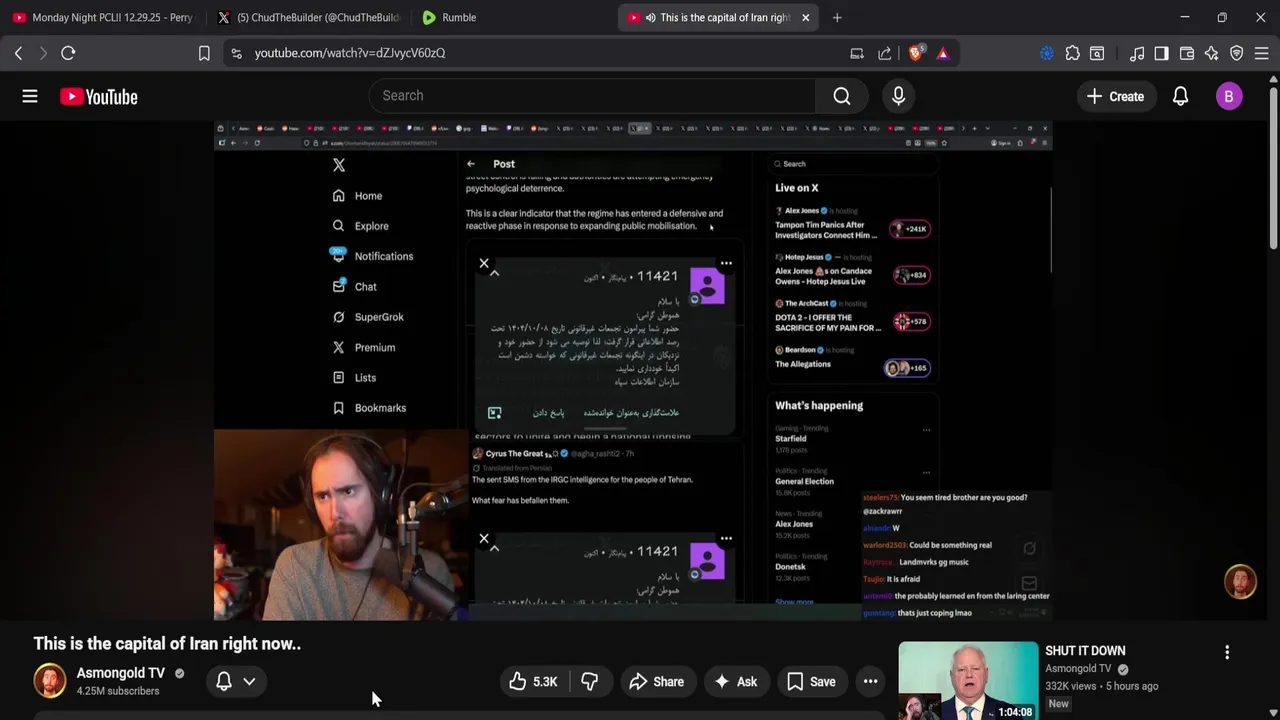This screenshot has height=720, width=1280.
Task: Open Brave VPN shield icon
Action: pos(1237,53)
